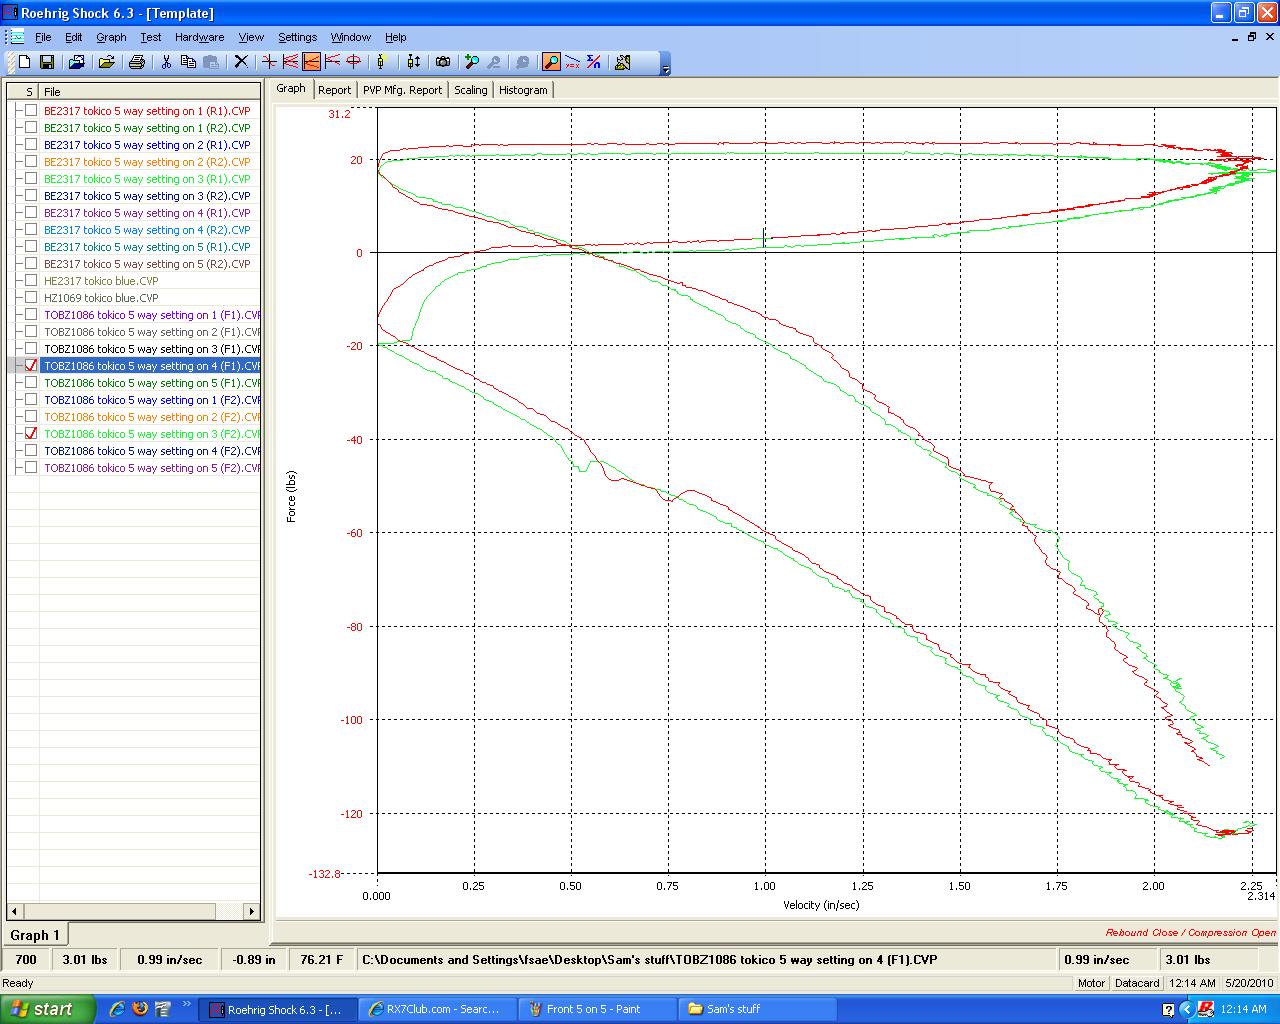1280x1024 pixels.
Task: Check the HE2317 tokico blue file checkbox
Action: pos(31,281)
